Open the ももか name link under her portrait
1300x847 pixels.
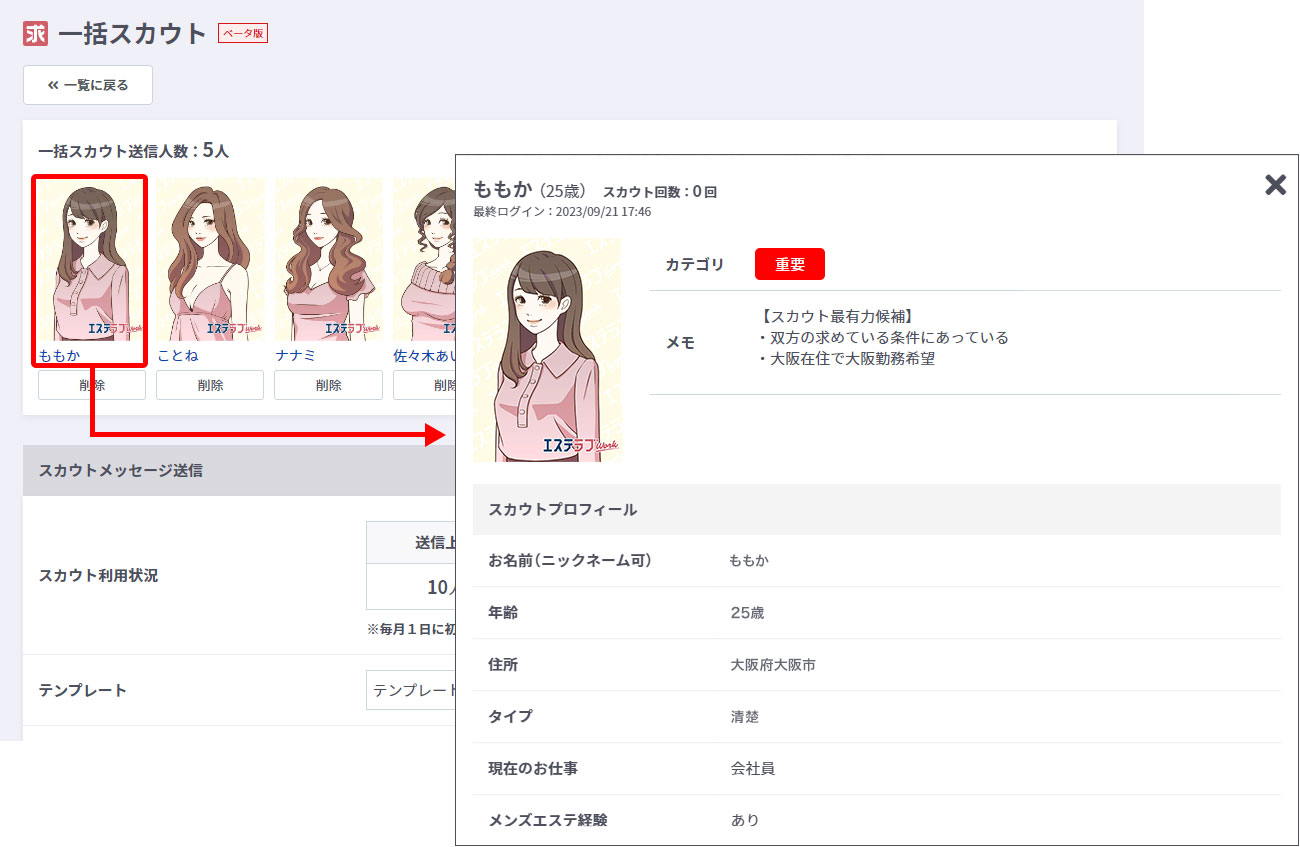59,355
